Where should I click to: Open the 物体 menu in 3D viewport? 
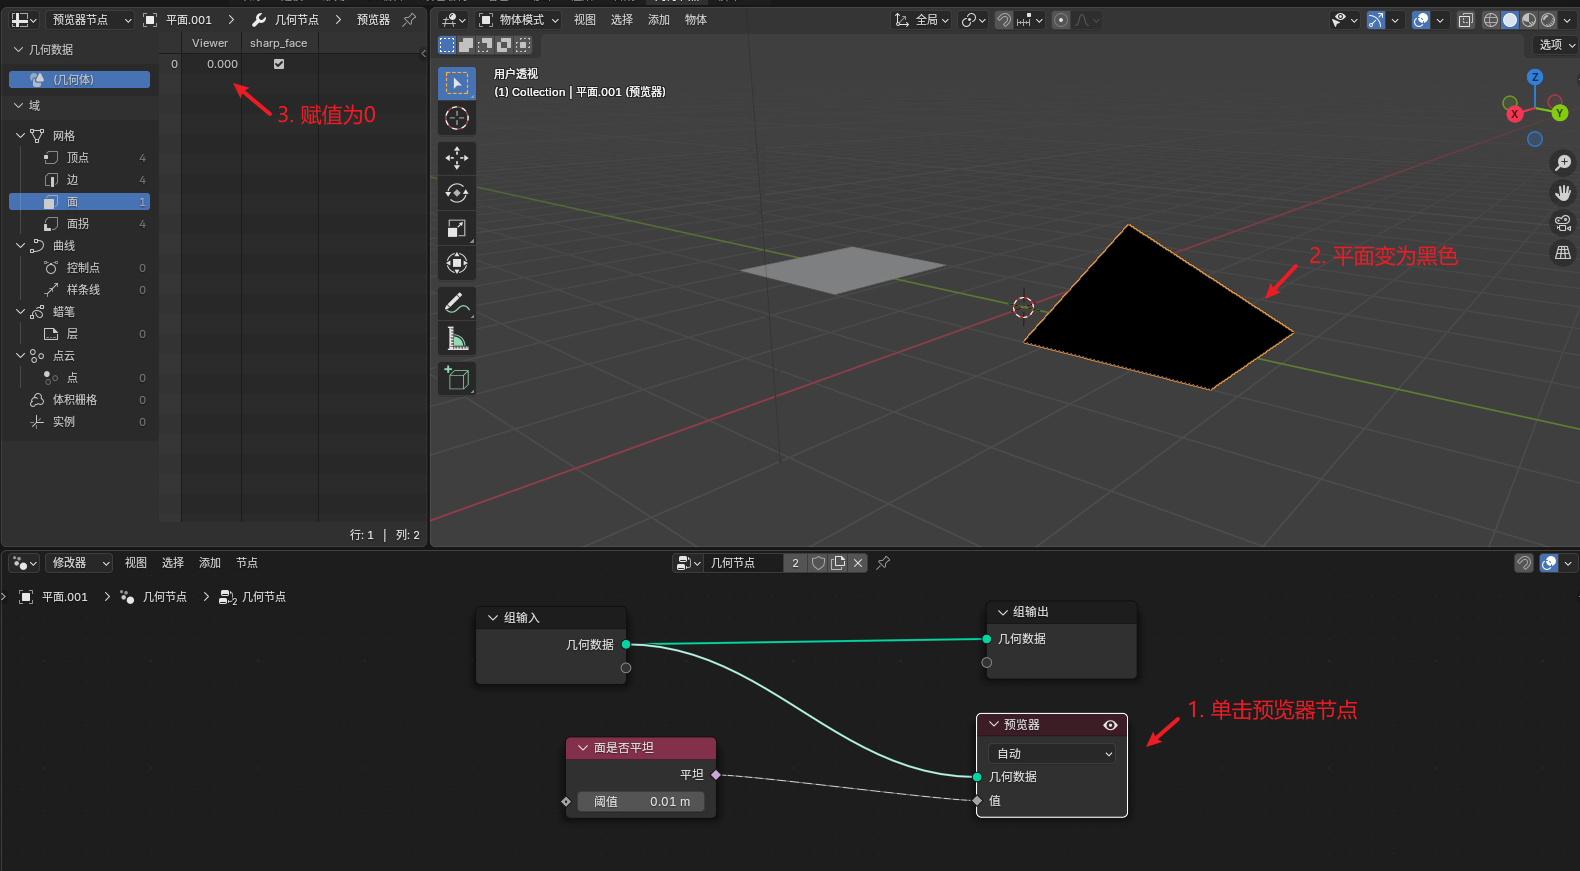tap(696, 20)
